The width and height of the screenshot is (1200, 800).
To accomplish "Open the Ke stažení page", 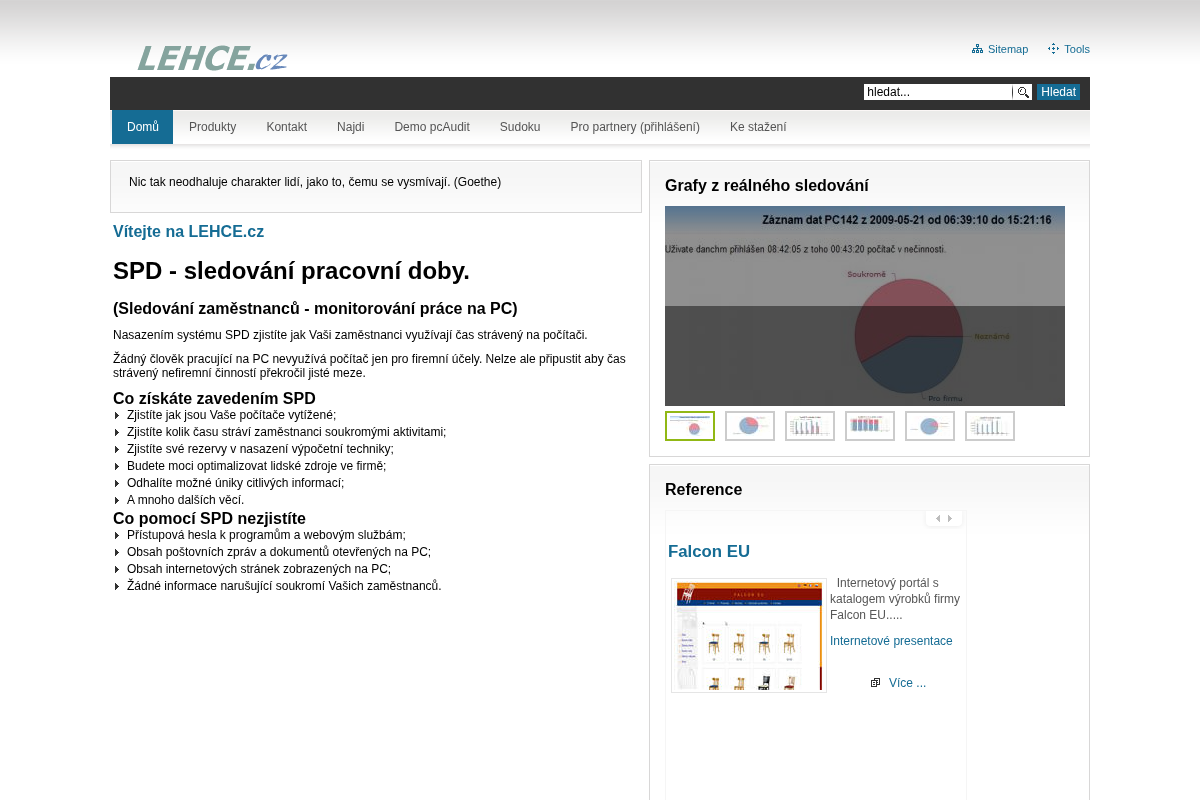I will tap(758, 127).
